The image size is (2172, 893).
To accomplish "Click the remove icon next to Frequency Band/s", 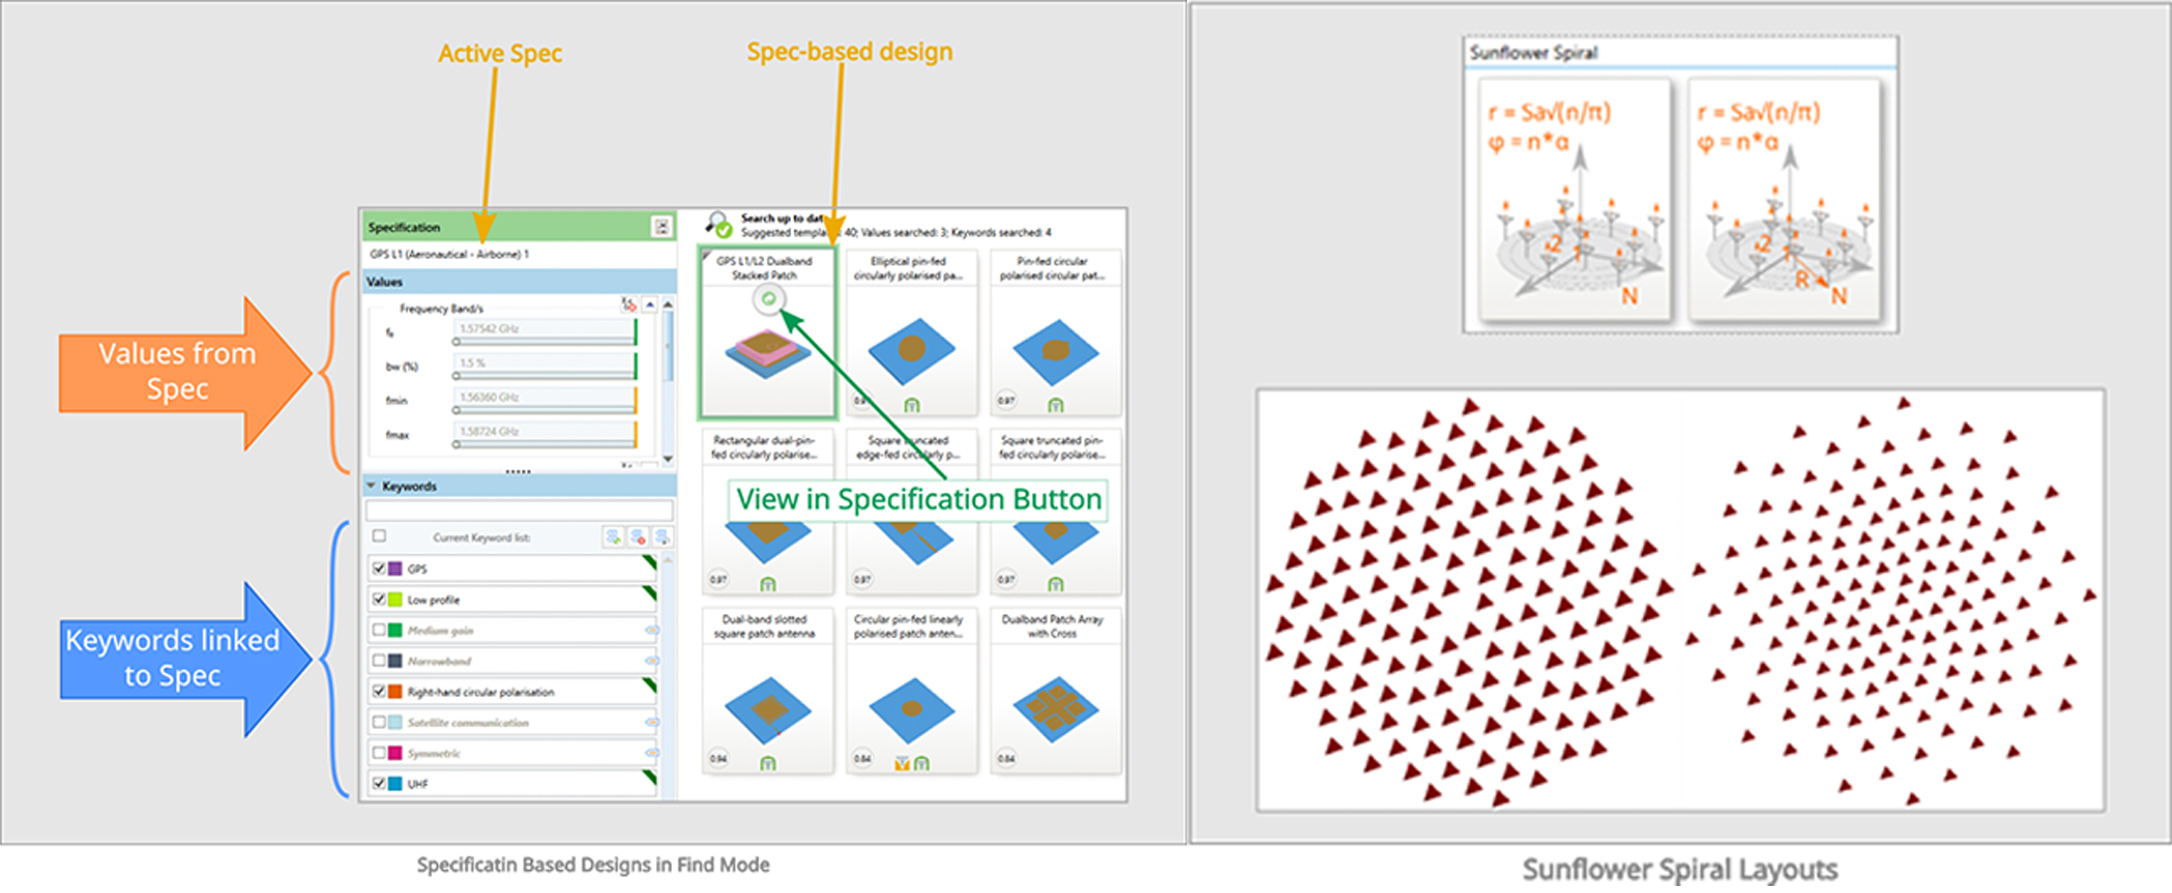I will (x=628, y=305).
